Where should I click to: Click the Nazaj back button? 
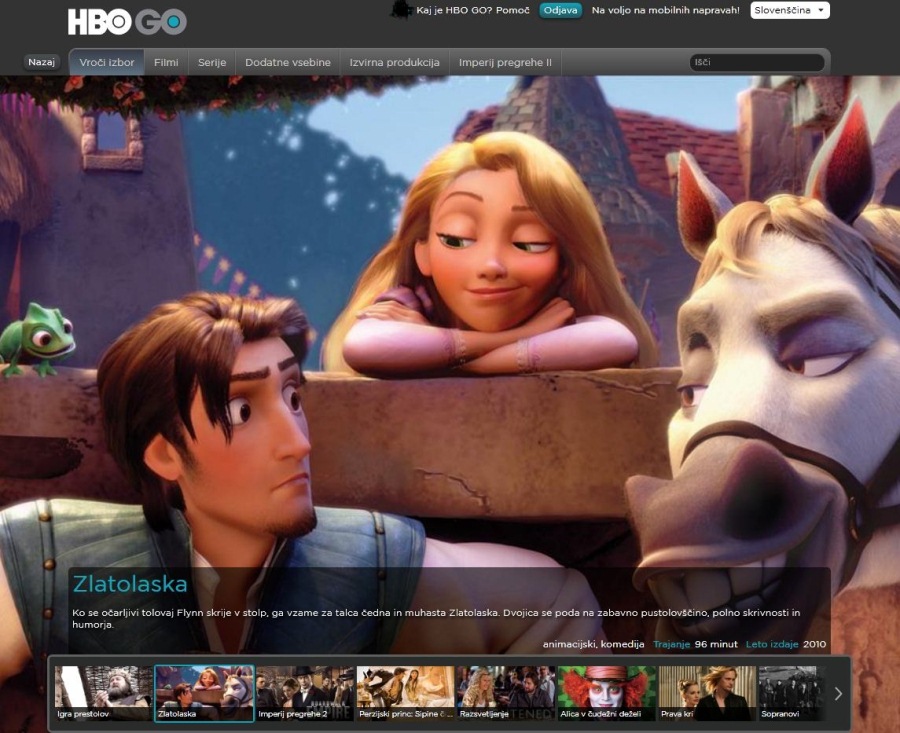[41, 62]
